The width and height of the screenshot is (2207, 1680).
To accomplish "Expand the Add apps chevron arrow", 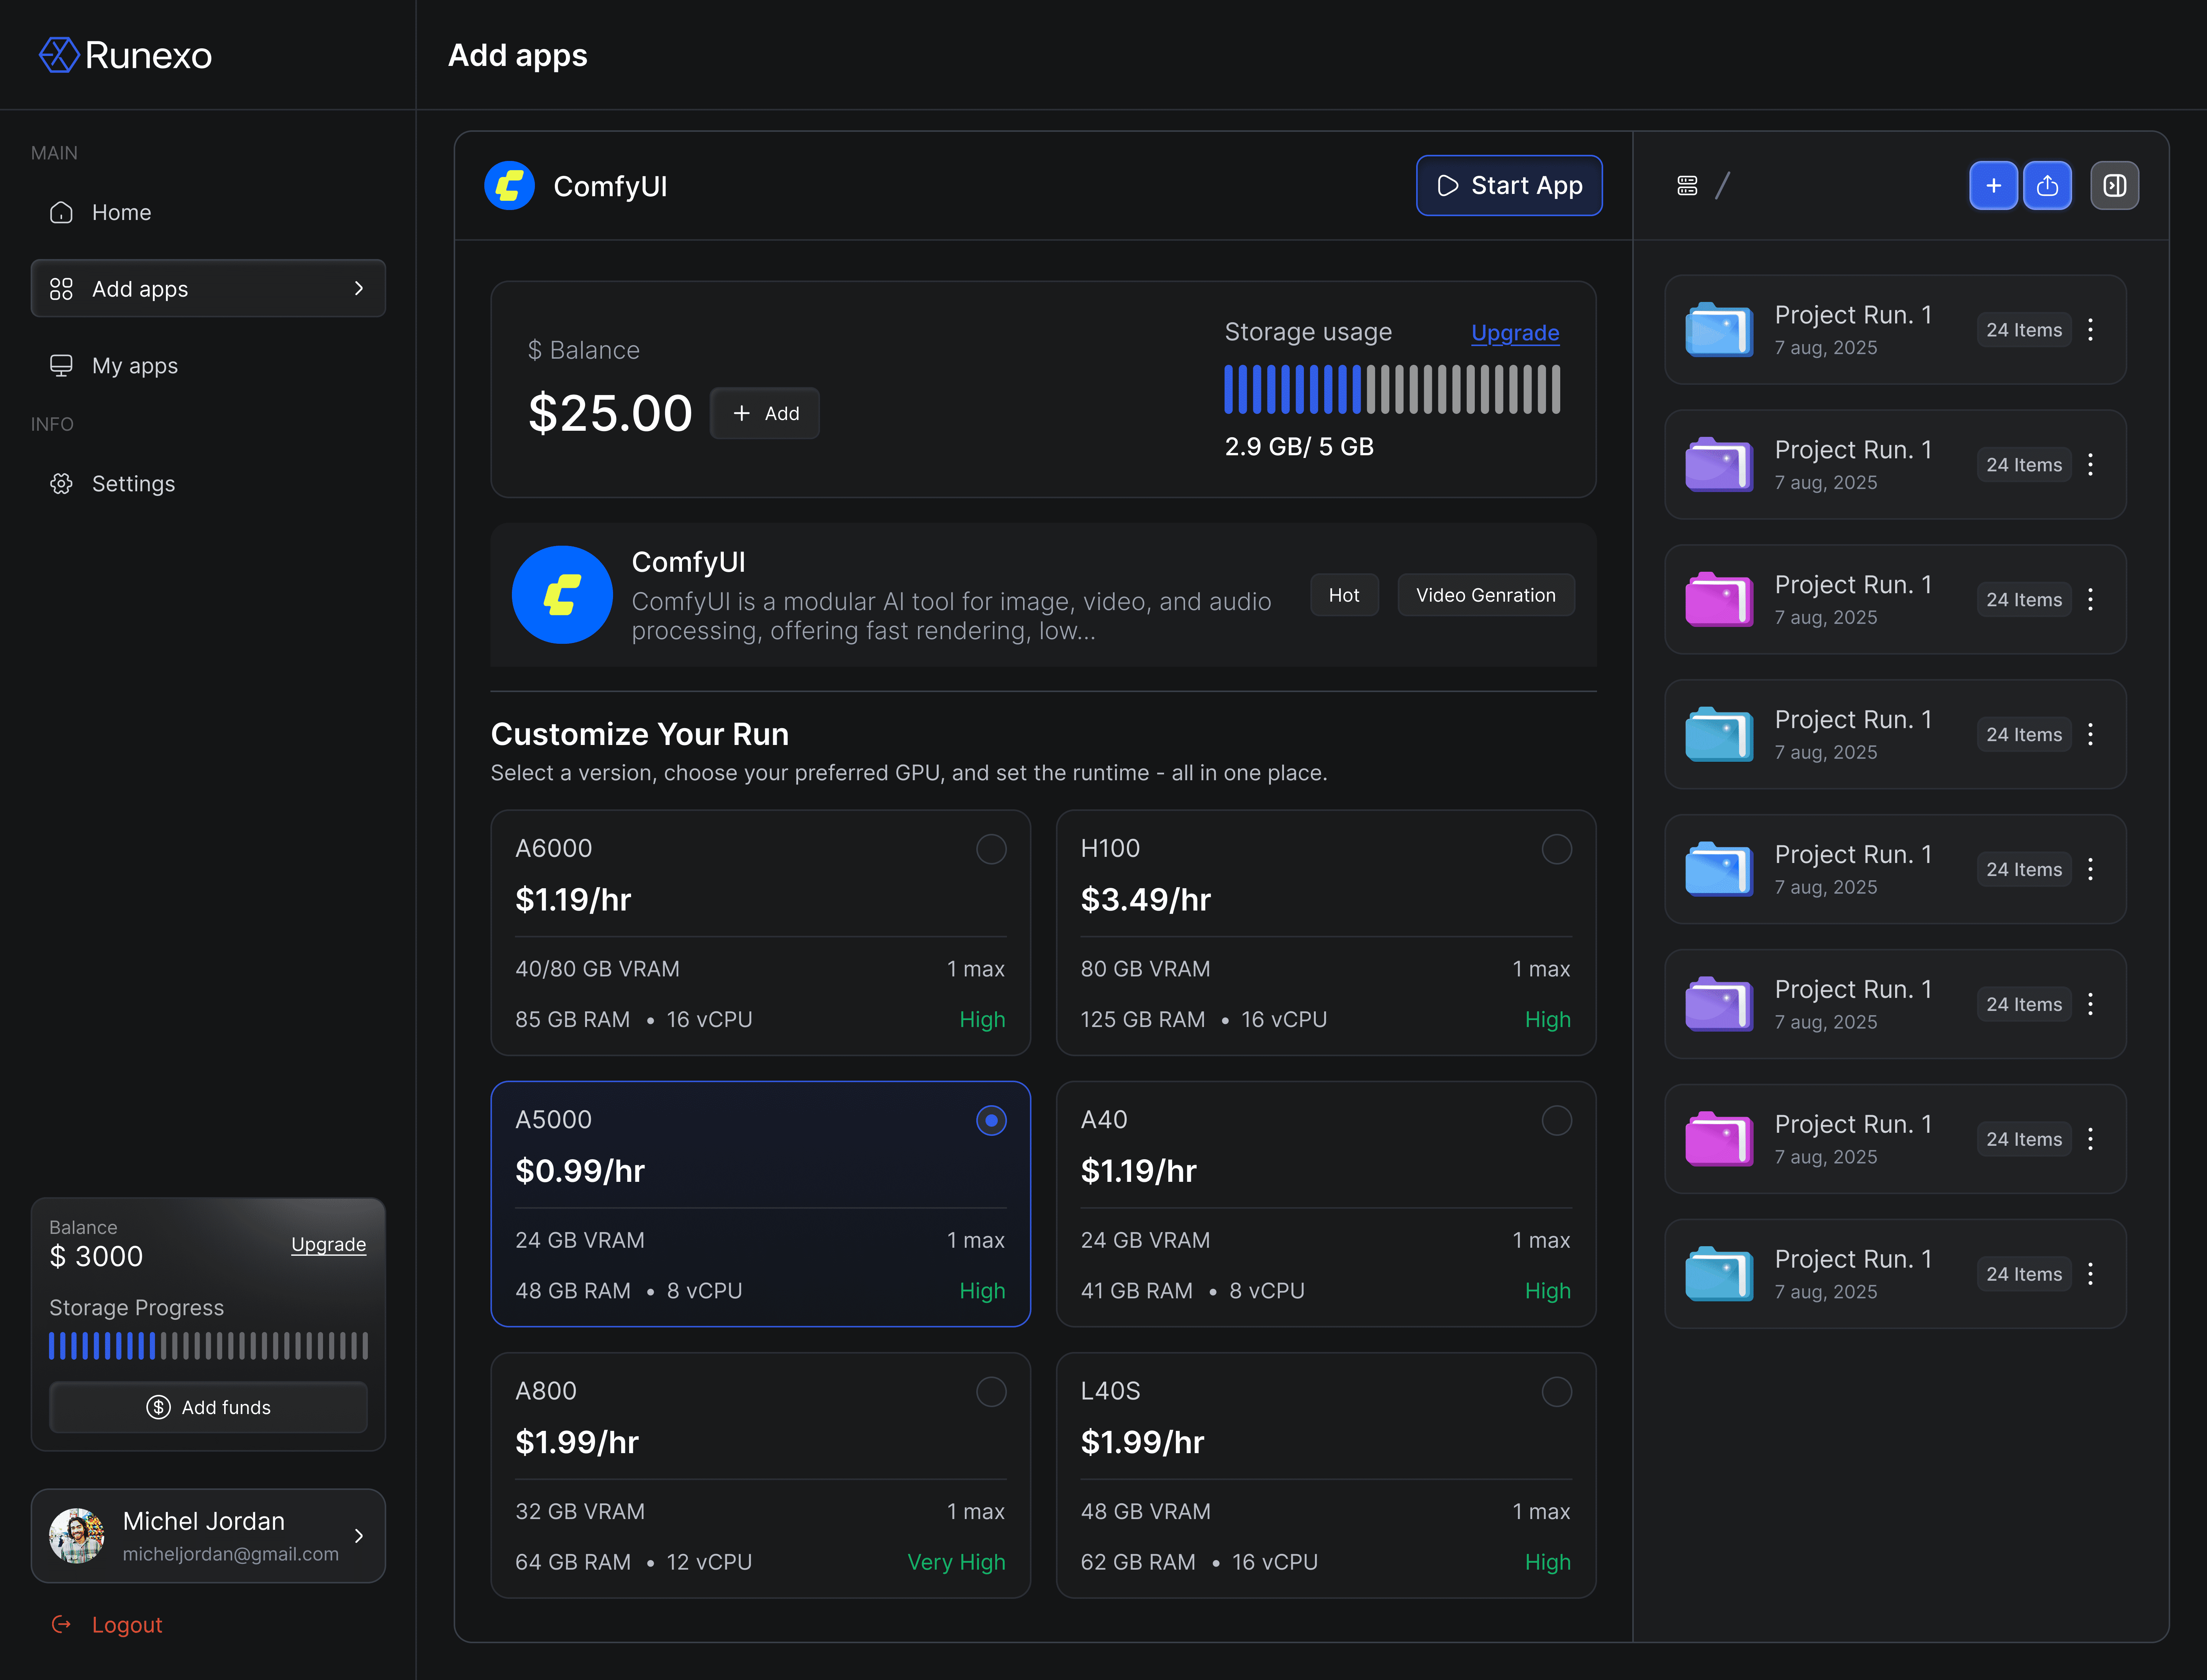I will coord(359,289).
